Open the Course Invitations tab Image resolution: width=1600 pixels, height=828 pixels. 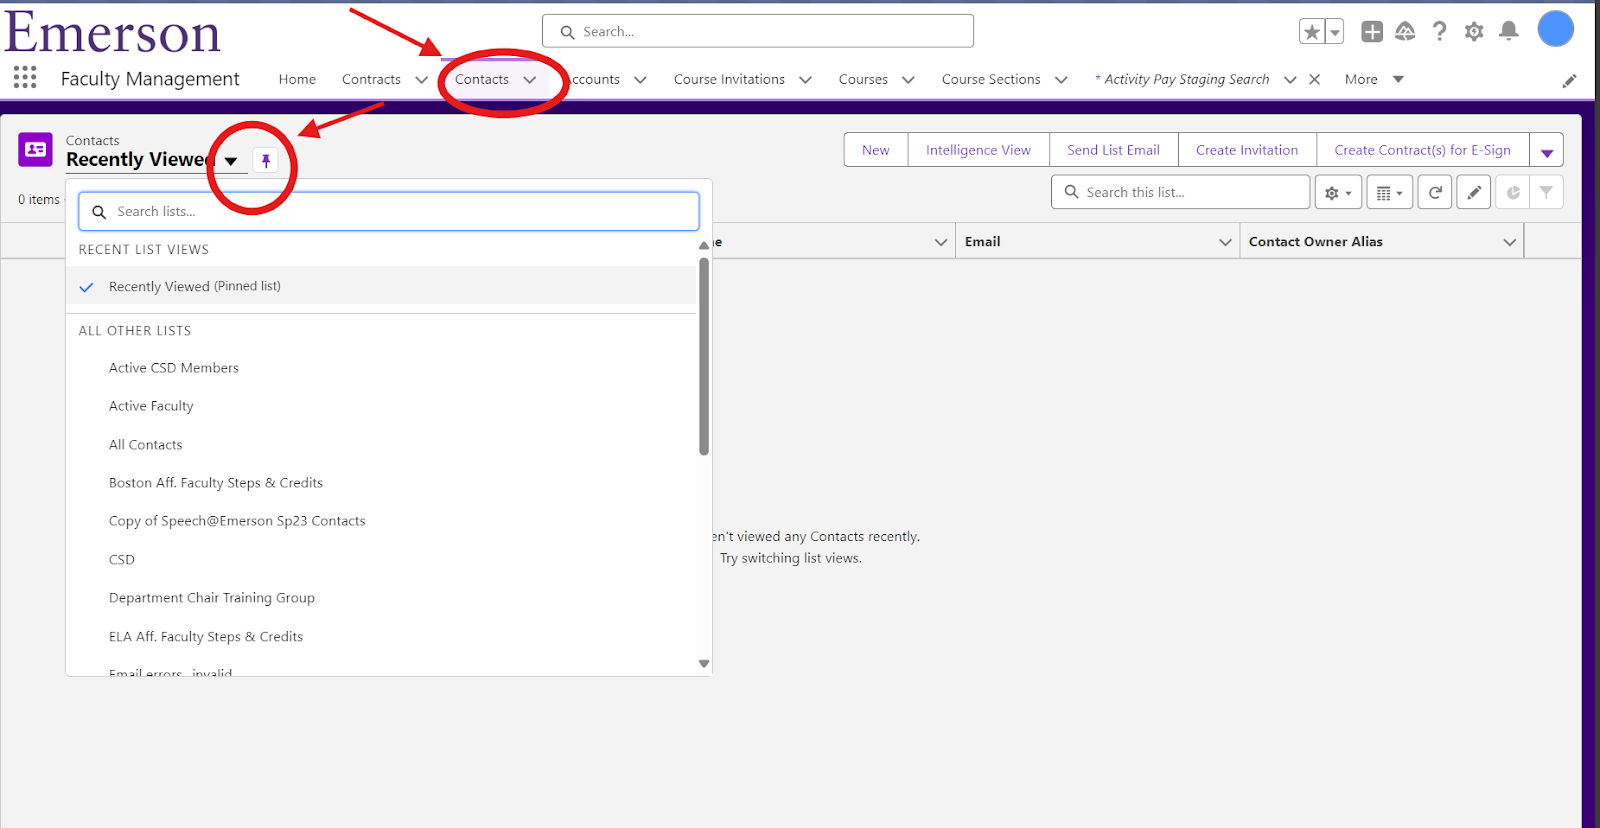pyautogui.click(x=729, y=79)
